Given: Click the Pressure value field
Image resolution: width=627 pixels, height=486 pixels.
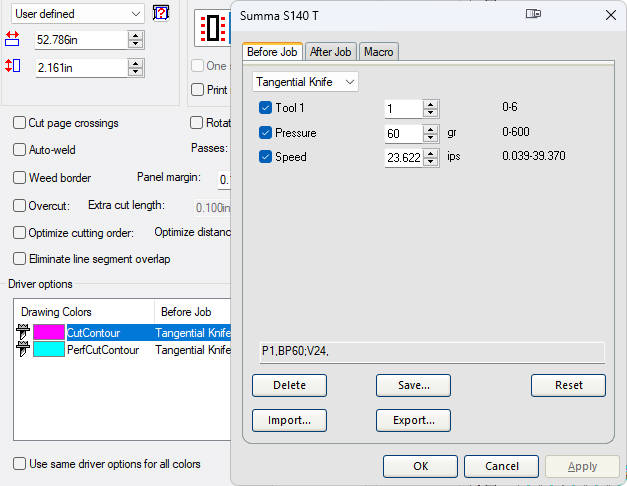Looking at the screenshot, I should [404, 133].
